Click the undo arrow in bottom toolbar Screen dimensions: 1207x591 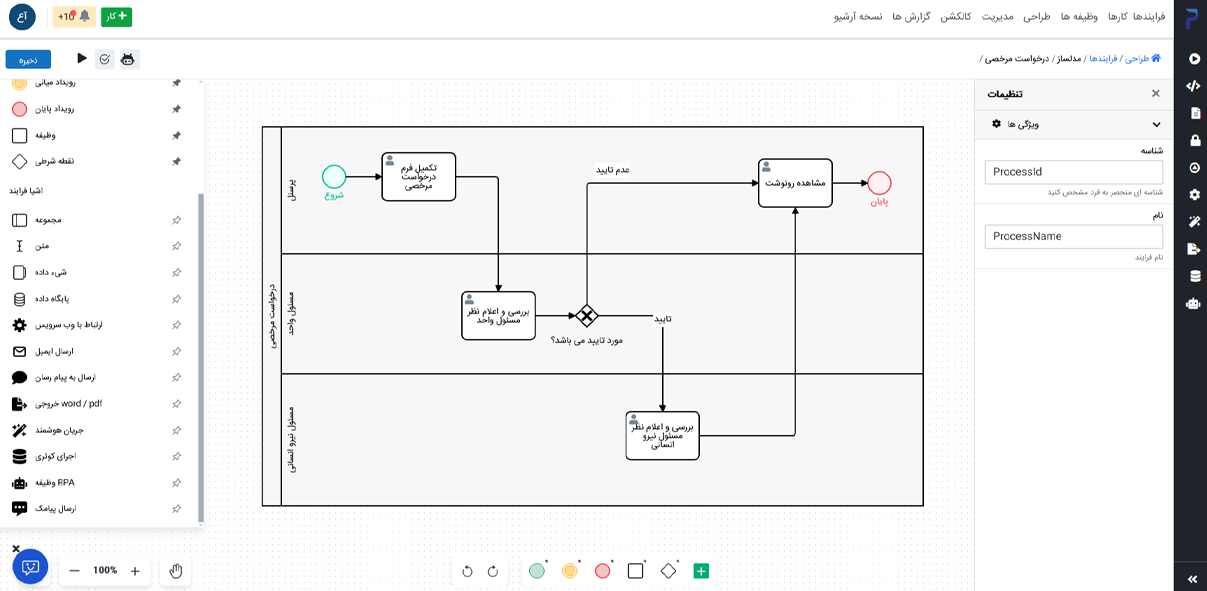pyautogui.click(x=467, y=571)
